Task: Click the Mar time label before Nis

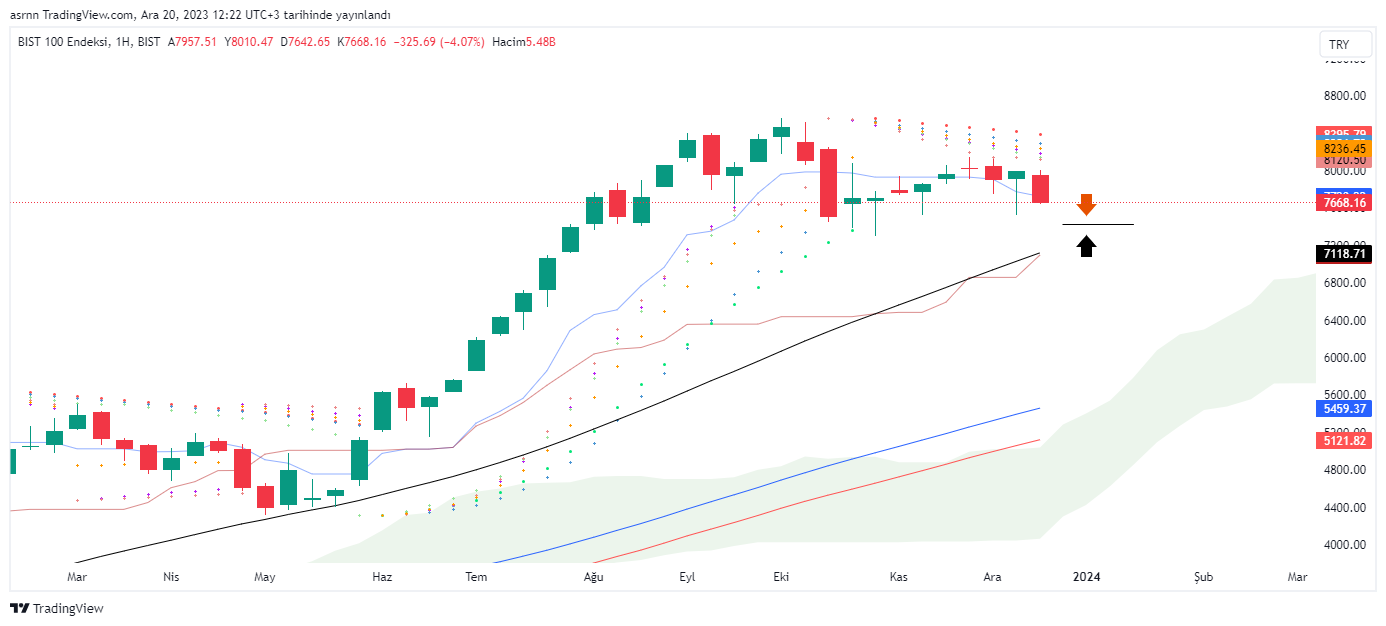Action: click(x=77, y=577)
